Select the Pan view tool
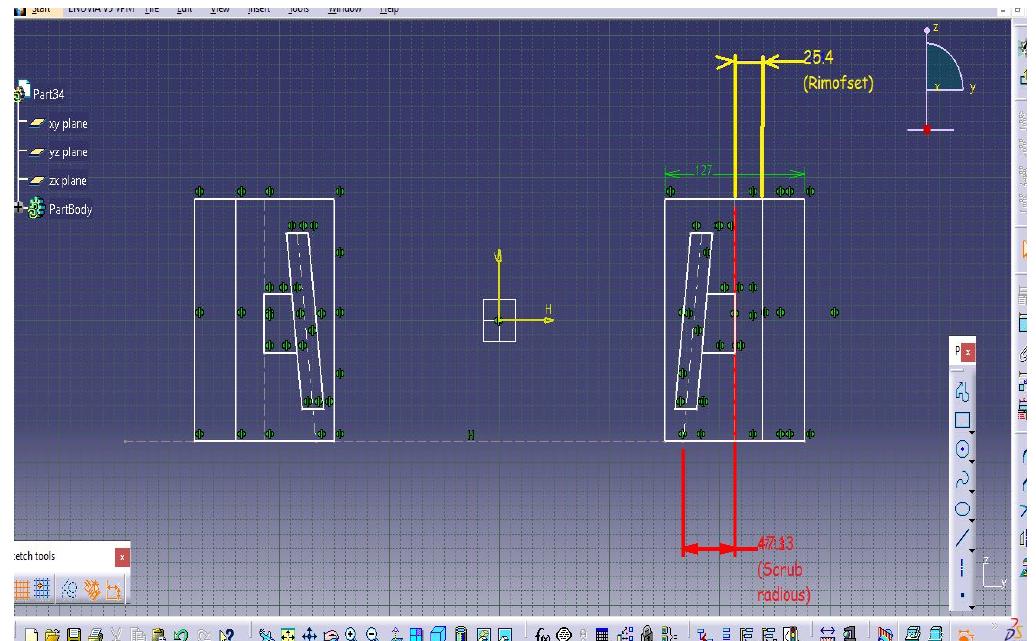The height and width of the screenshot is (641, 1036). pos(309,635)
